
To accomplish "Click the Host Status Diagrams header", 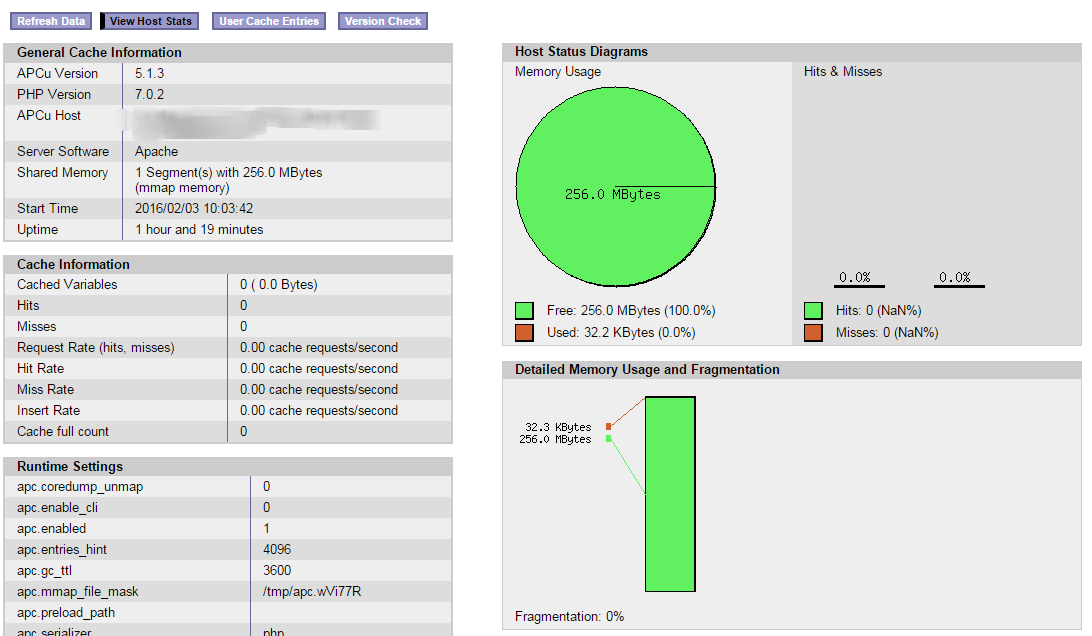I will pos(581,51).
